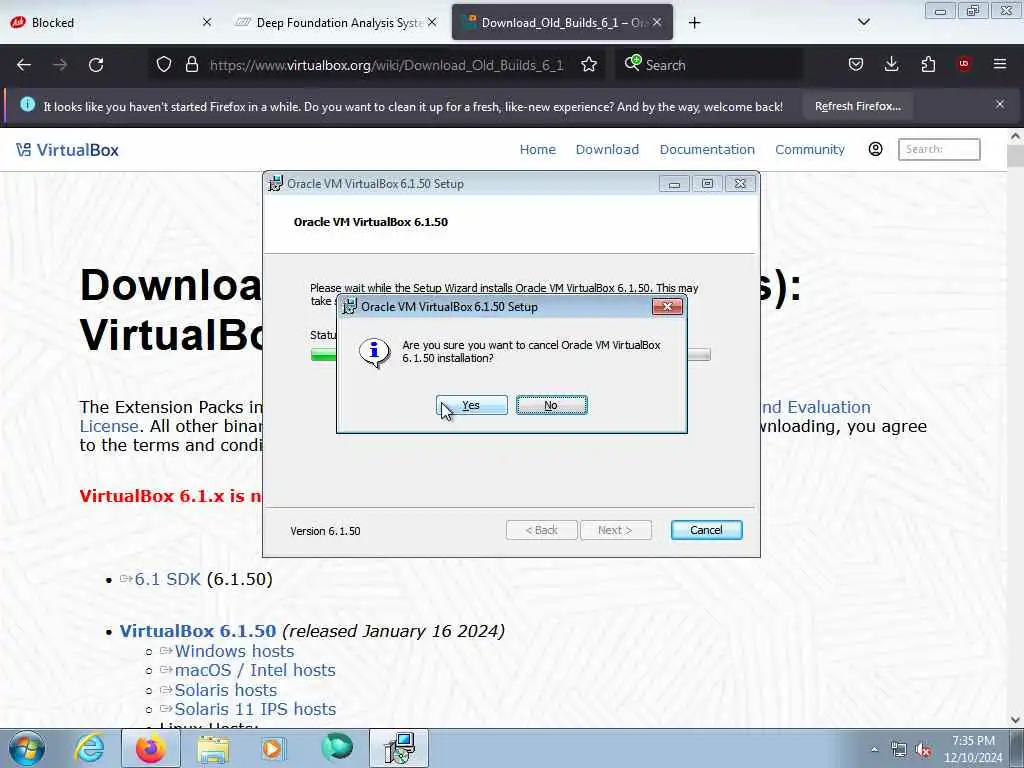Click the user account icon
The width and height of the screenshot is (1024, 768).
[875, 150]
